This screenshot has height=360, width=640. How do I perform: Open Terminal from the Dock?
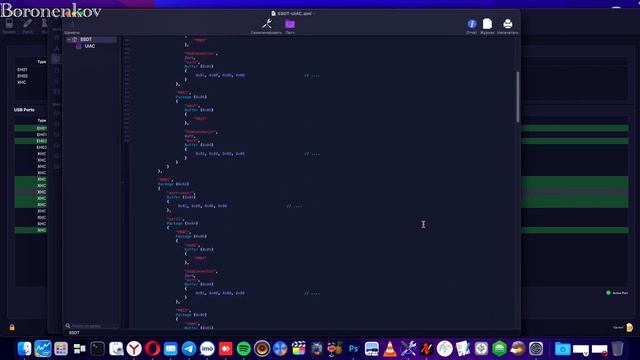tap(98, 349)
